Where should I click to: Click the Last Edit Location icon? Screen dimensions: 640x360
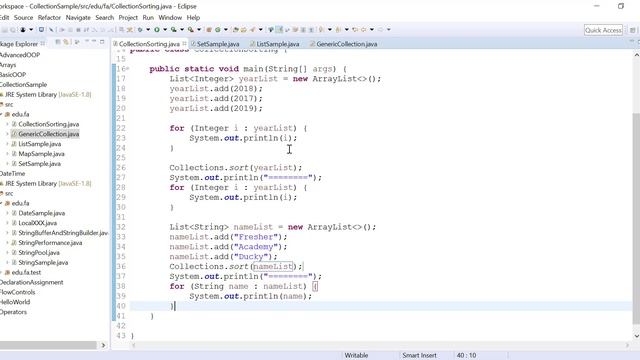click(355, 29)
